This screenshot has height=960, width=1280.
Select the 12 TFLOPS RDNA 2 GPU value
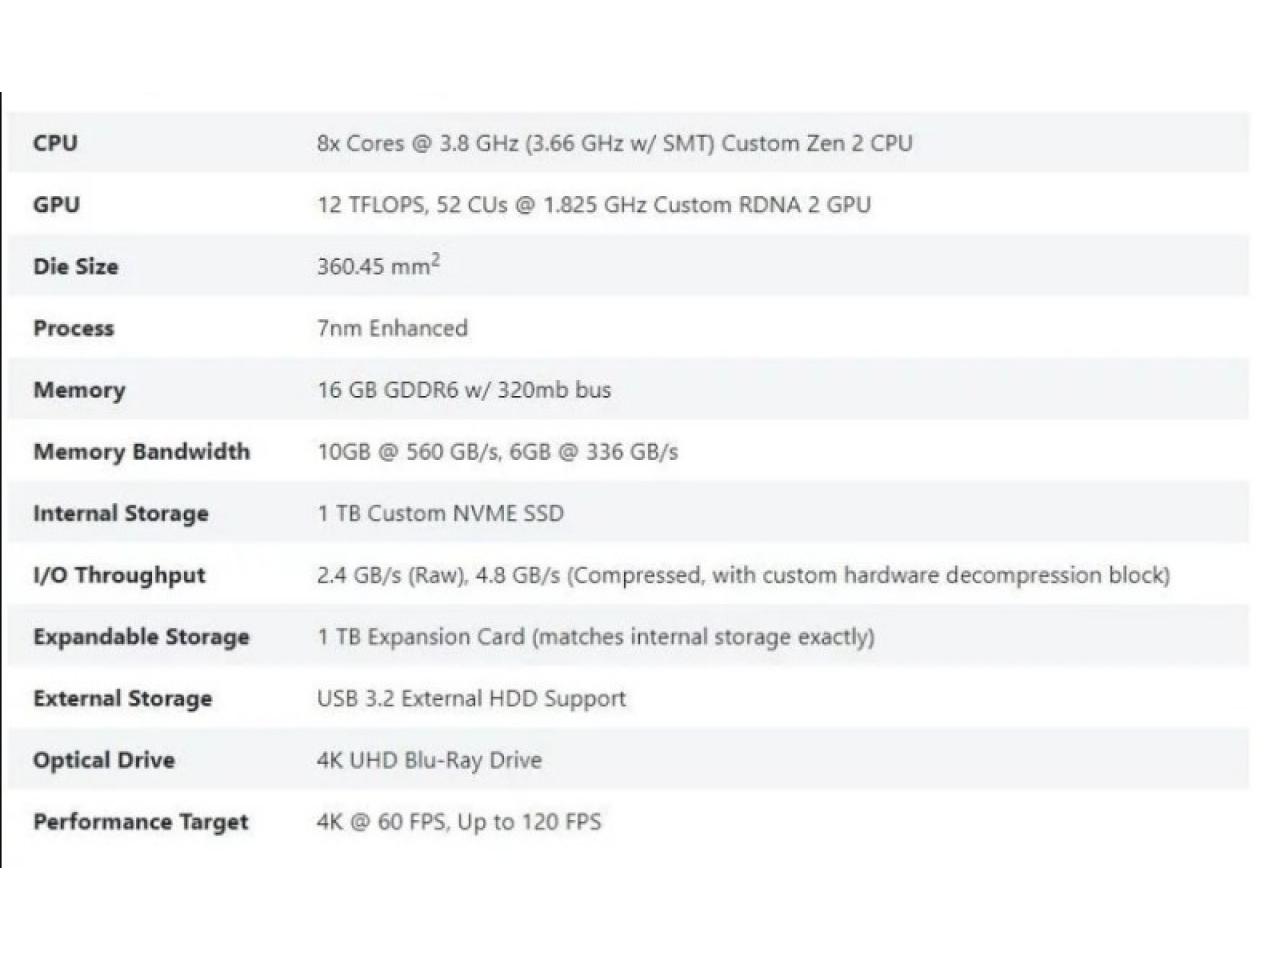tap(593, 205)
